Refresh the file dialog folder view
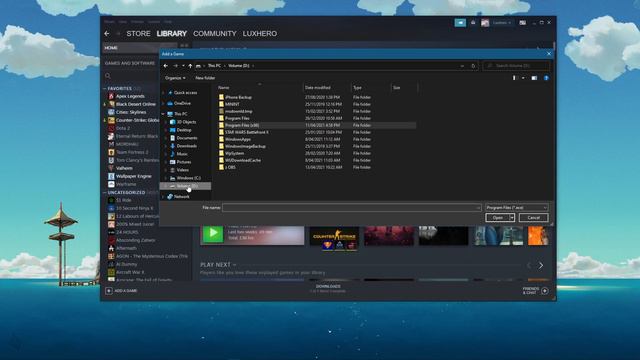640x360 pixels. click(x=473, y=66)
